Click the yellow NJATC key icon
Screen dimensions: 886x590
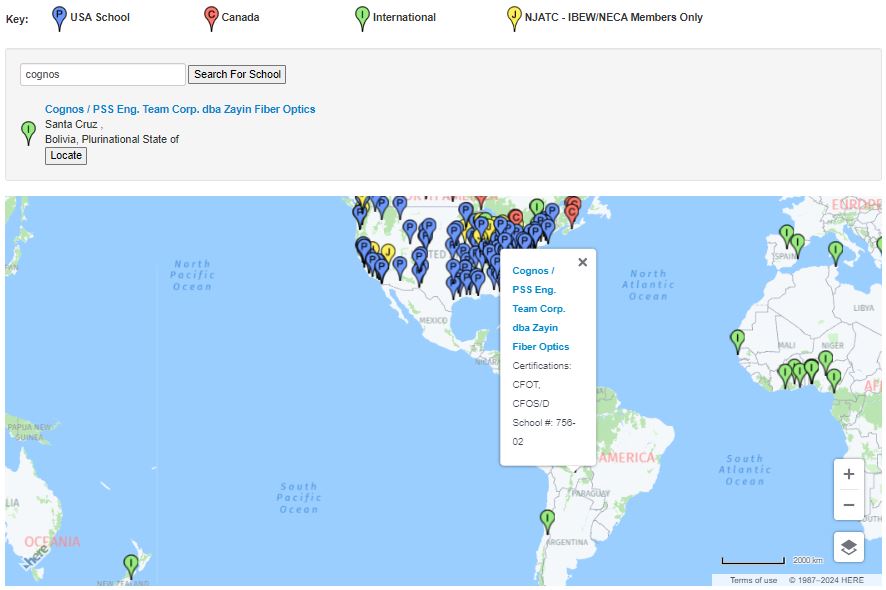(x=514, y=17)
